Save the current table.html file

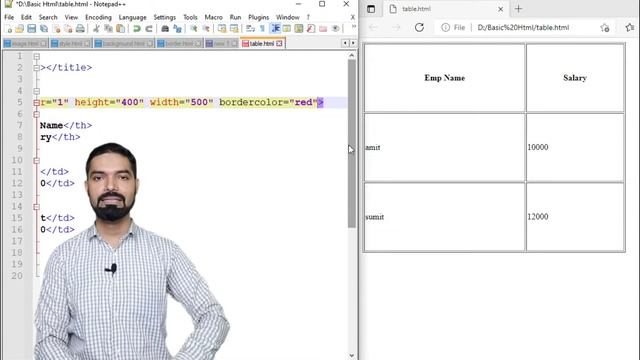click(x=31, y=29)
